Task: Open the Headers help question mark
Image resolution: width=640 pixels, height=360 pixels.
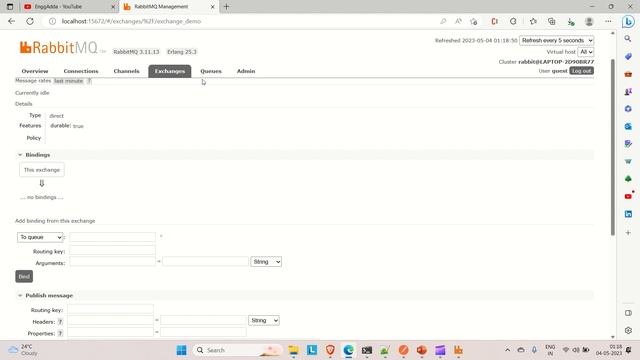Action: click(x=60, y=322)
